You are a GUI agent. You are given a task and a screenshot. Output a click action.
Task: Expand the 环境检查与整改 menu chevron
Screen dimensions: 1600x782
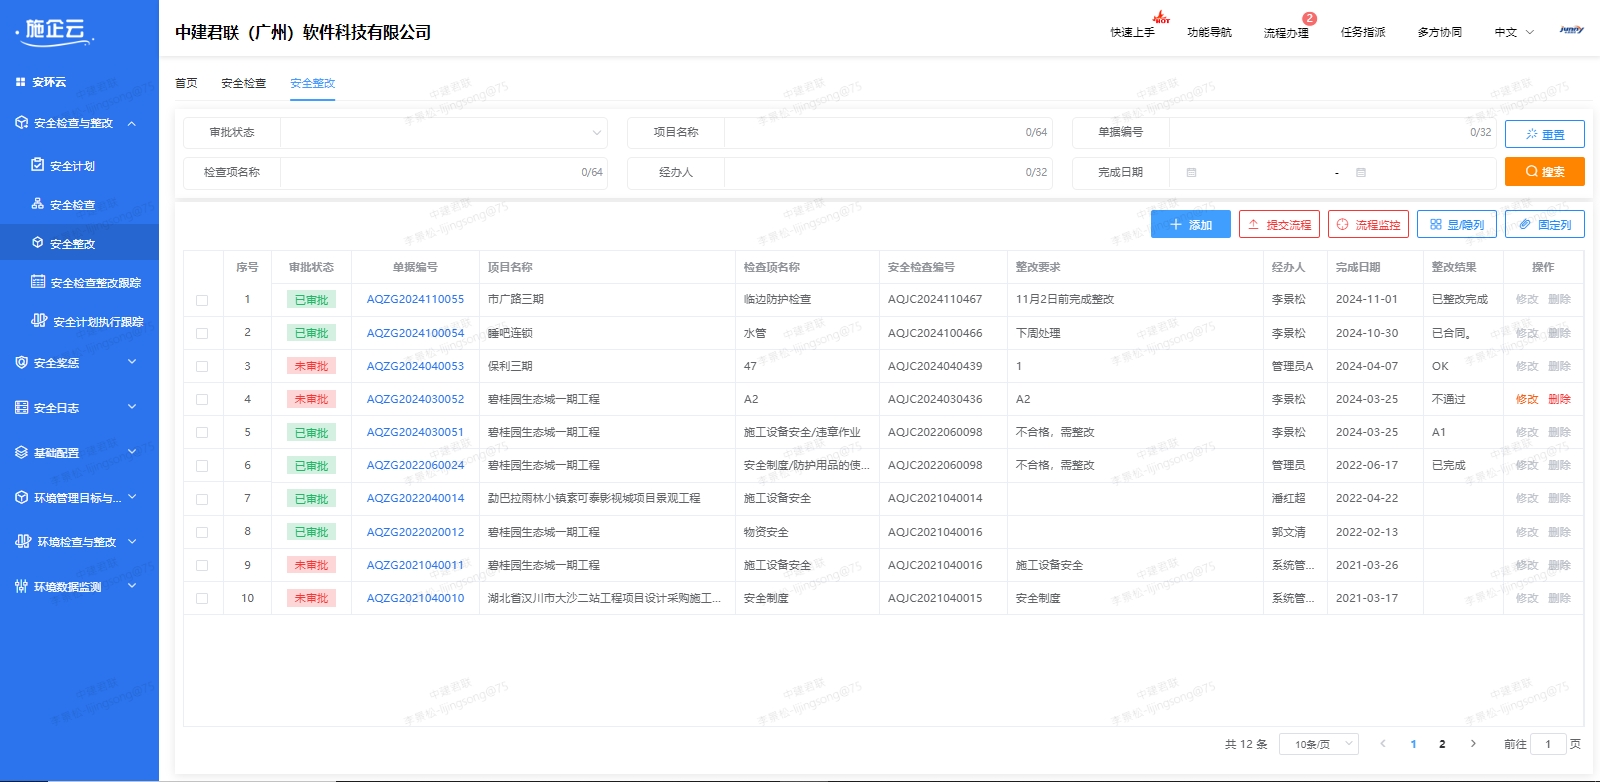(132, 541)
